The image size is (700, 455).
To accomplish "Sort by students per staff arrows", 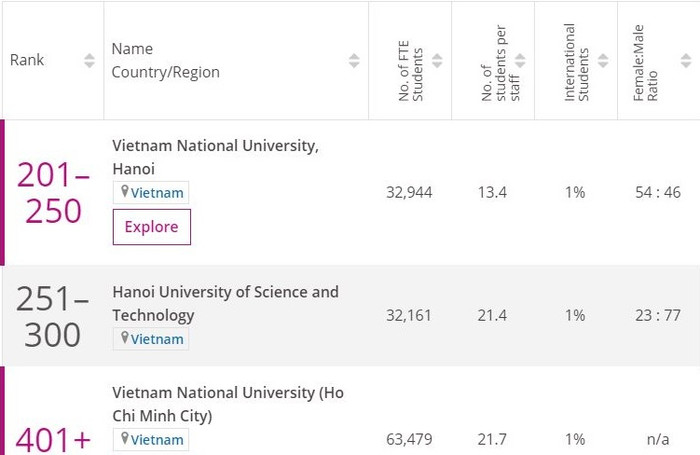I will coord(520,61).
